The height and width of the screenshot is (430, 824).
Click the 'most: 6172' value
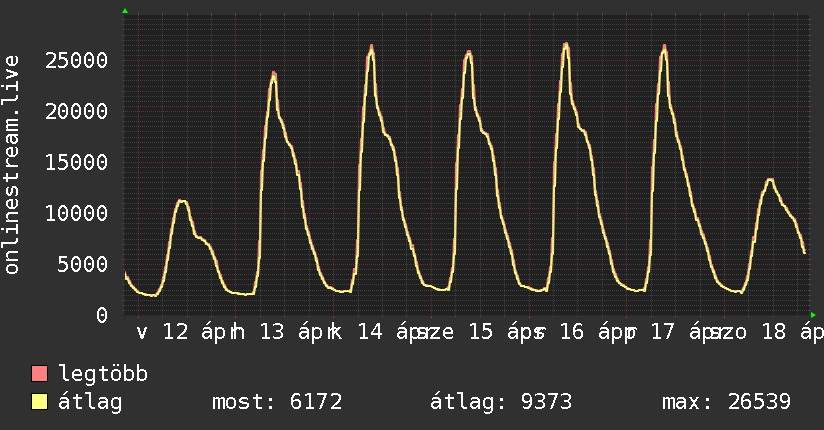tap(277, 402)
